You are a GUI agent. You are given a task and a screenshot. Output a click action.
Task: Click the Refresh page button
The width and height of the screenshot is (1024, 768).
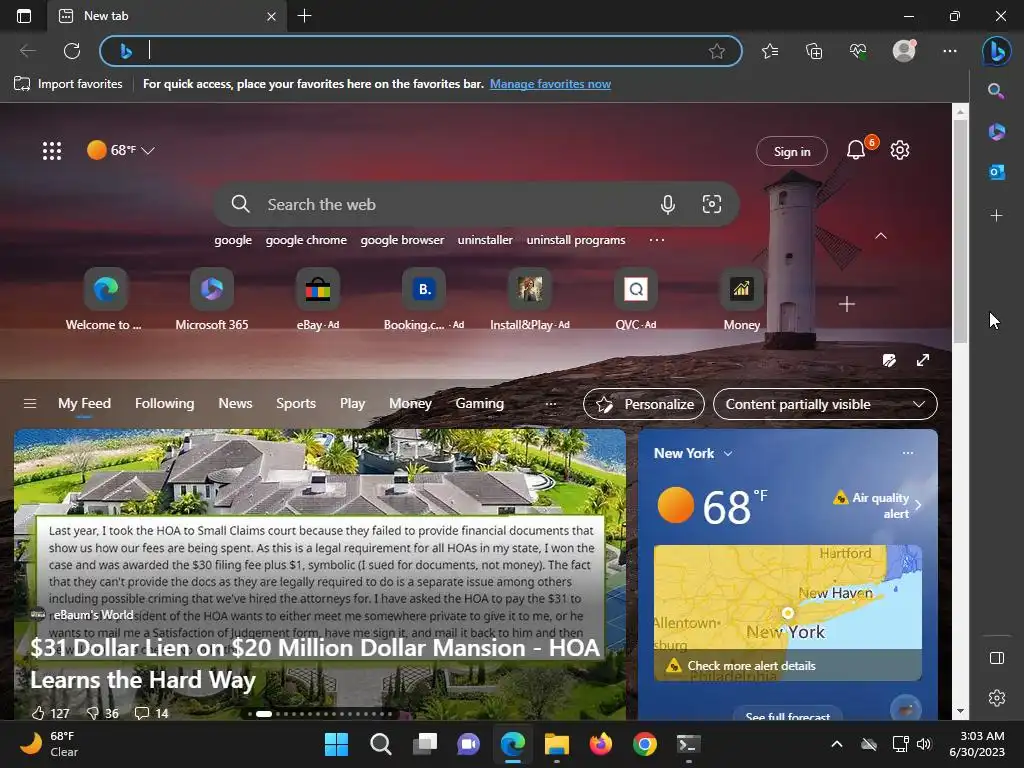[72, 51]
